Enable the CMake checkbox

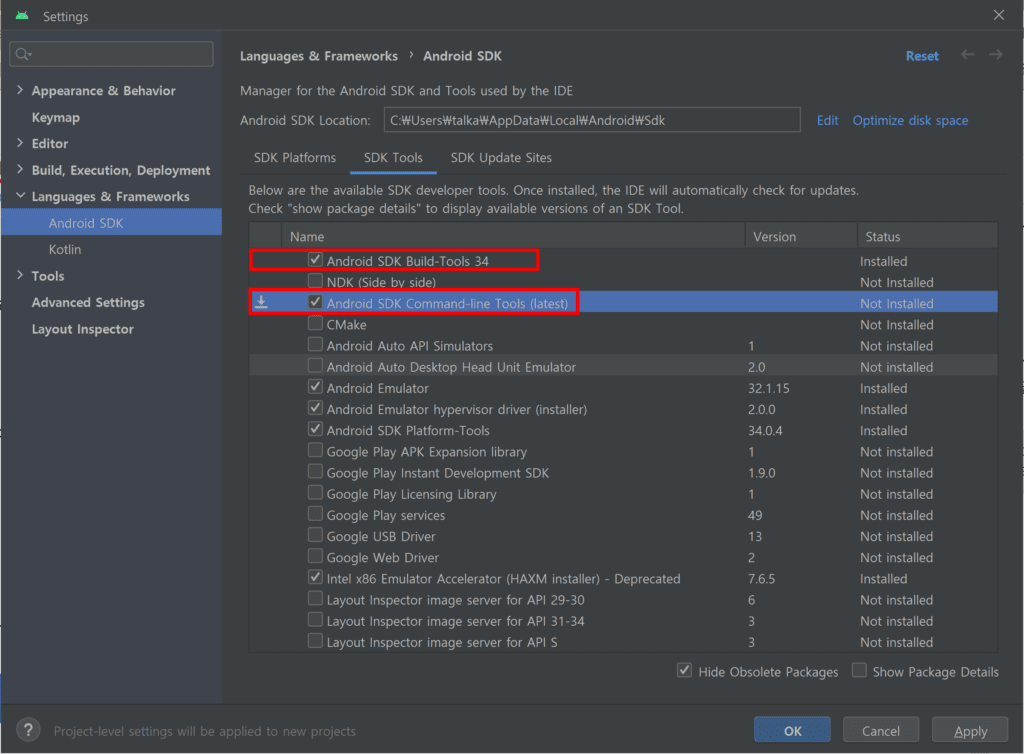(315, 323)
